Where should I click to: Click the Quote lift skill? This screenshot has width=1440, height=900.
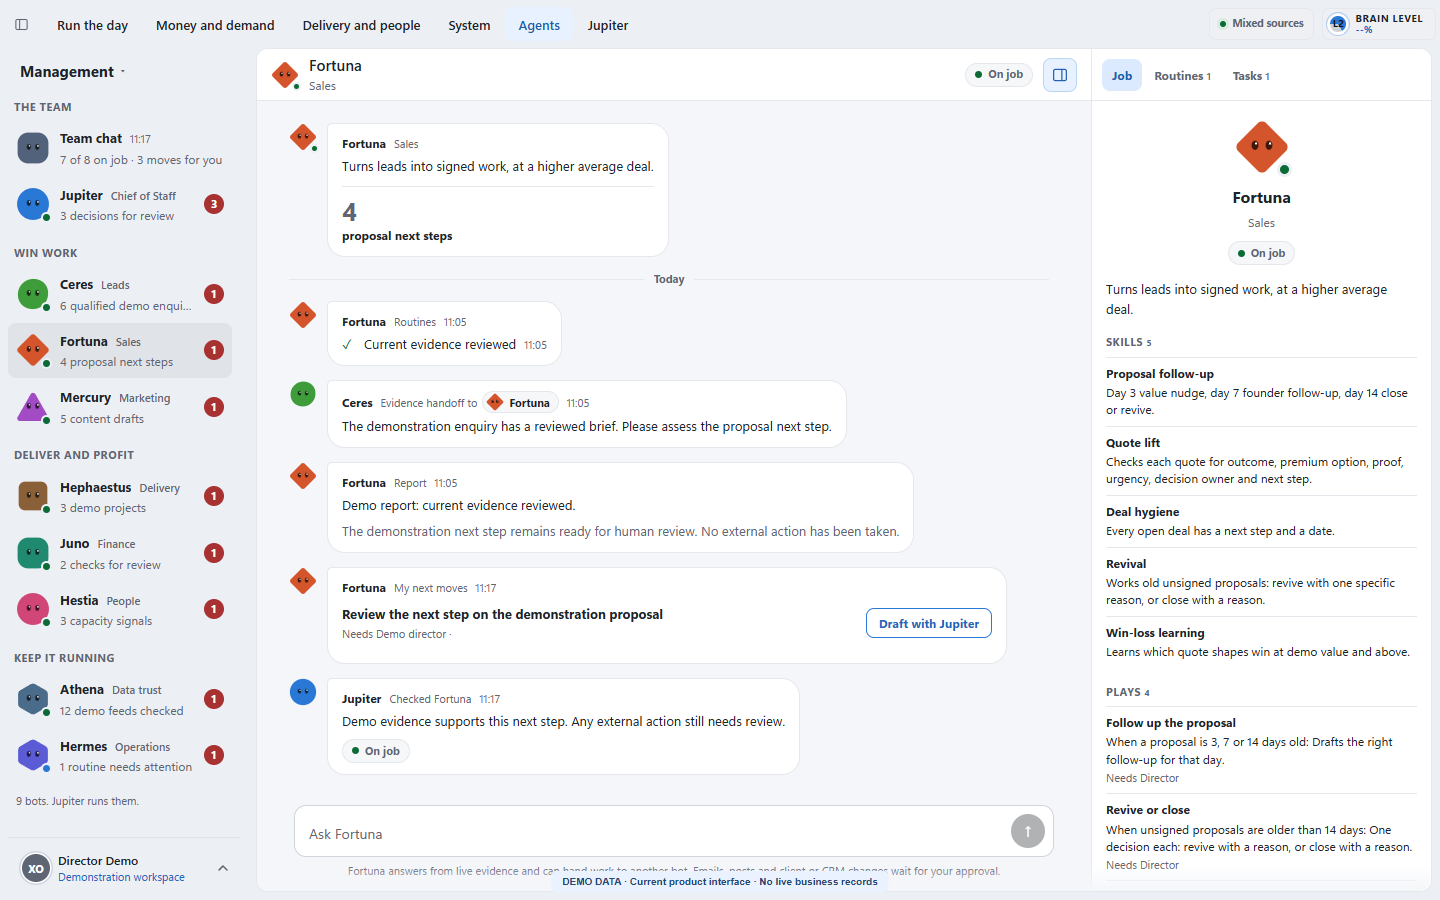[1261, 460]
